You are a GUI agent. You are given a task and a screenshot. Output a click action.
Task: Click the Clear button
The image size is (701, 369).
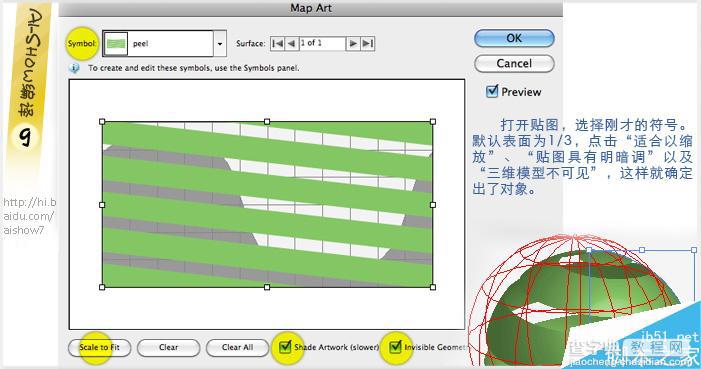coord(169,347)
